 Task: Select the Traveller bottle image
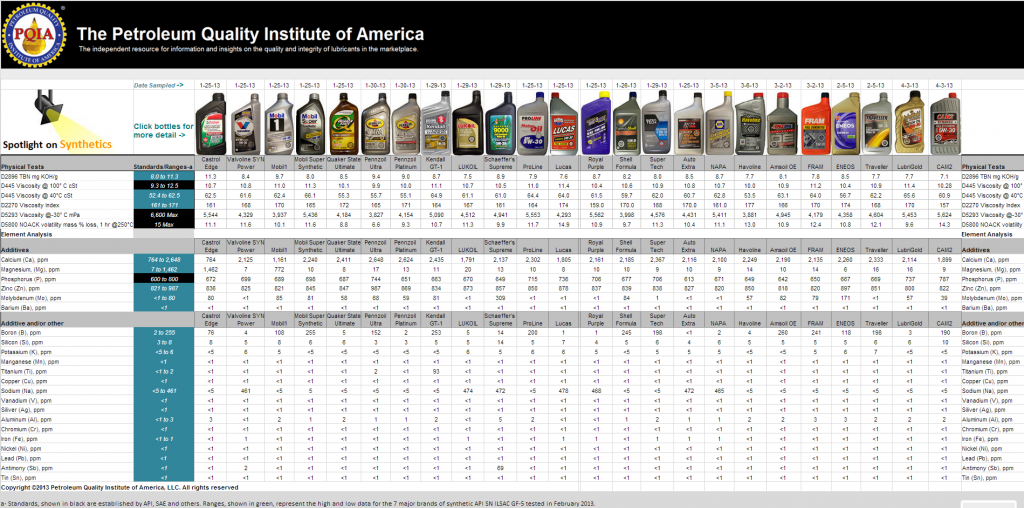pos(876,123)
